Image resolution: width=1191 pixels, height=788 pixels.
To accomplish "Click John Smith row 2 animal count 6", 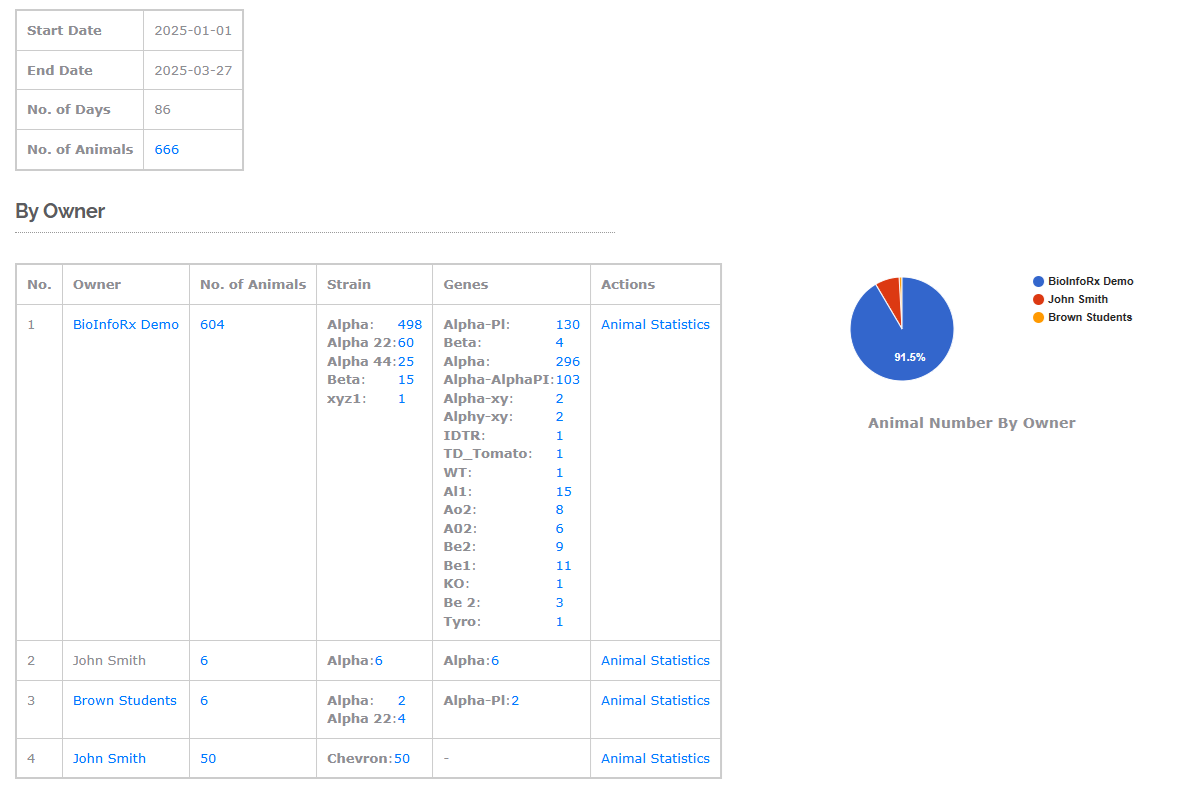I will coord(204,660).
